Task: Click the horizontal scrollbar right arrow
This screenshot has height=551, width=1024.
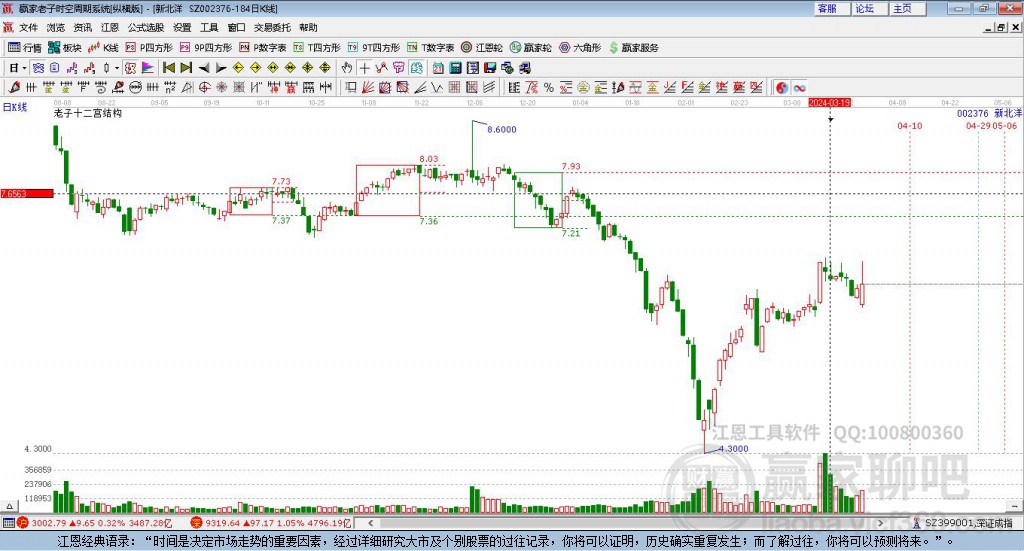Action: point(880,523)
